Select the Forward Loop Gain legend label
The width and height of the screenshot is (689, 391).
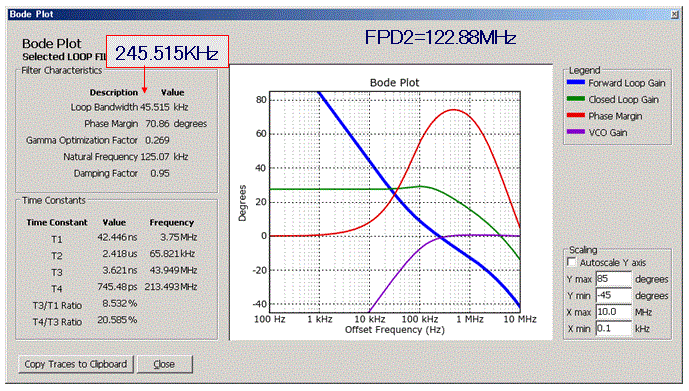click(627, 83)
